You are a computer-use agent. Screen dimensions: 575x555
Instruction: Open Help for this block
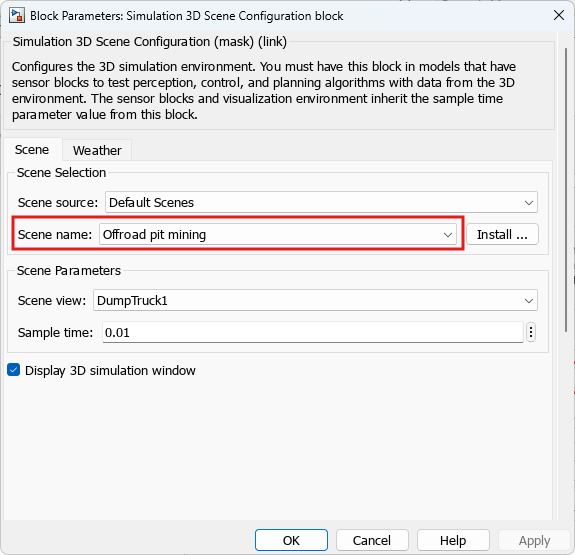tap(453, 540)
